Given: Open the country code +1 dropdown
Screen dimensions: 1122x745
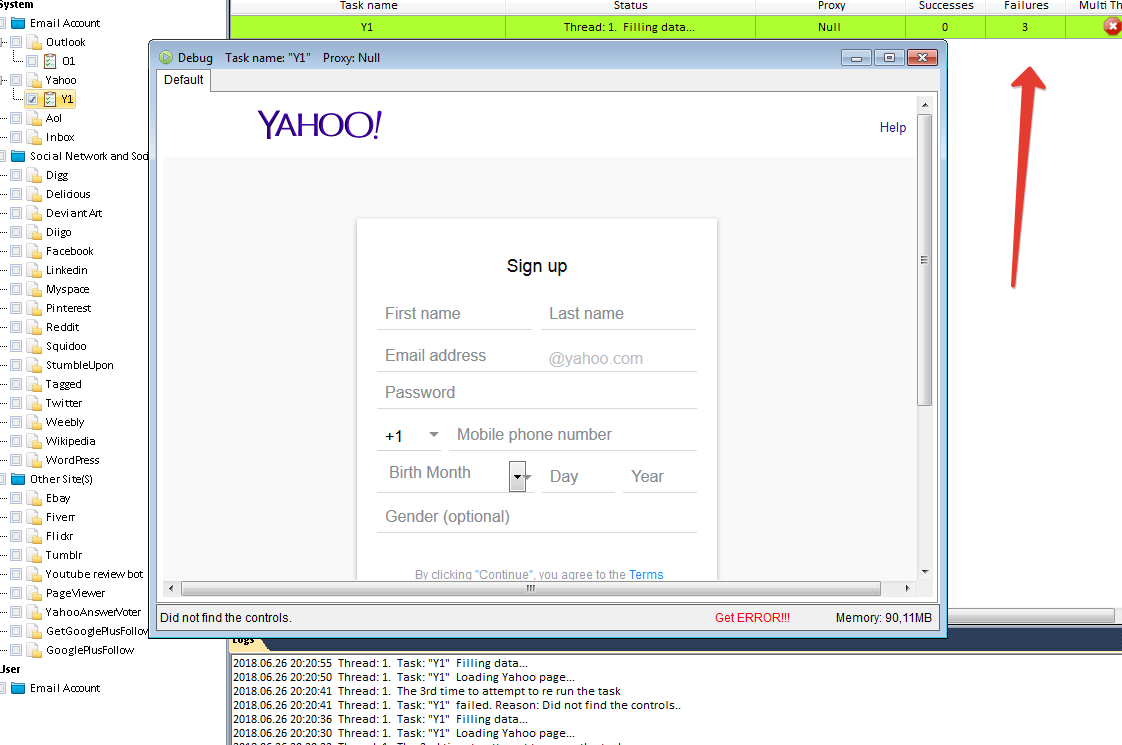Looking at the screenshot, I should click(x=433, y=435).
